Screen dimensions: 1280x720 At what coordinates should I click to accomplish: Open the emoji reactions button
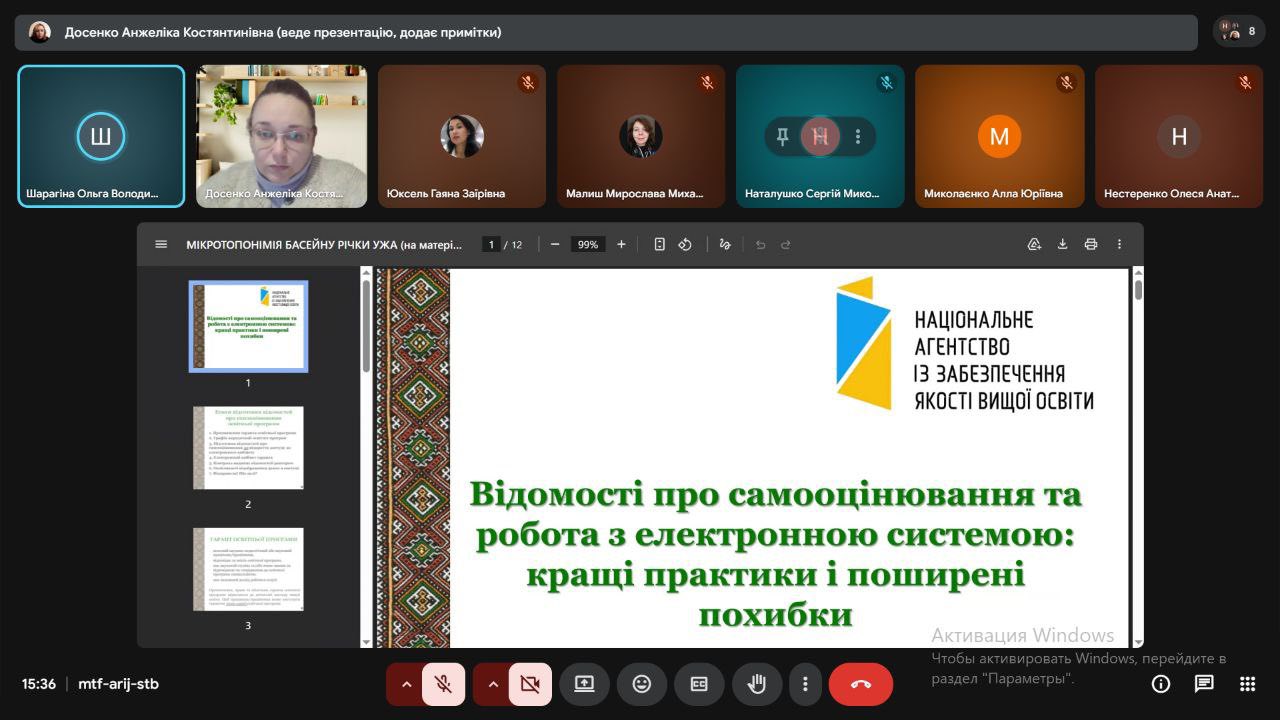(x=641, y=684)
